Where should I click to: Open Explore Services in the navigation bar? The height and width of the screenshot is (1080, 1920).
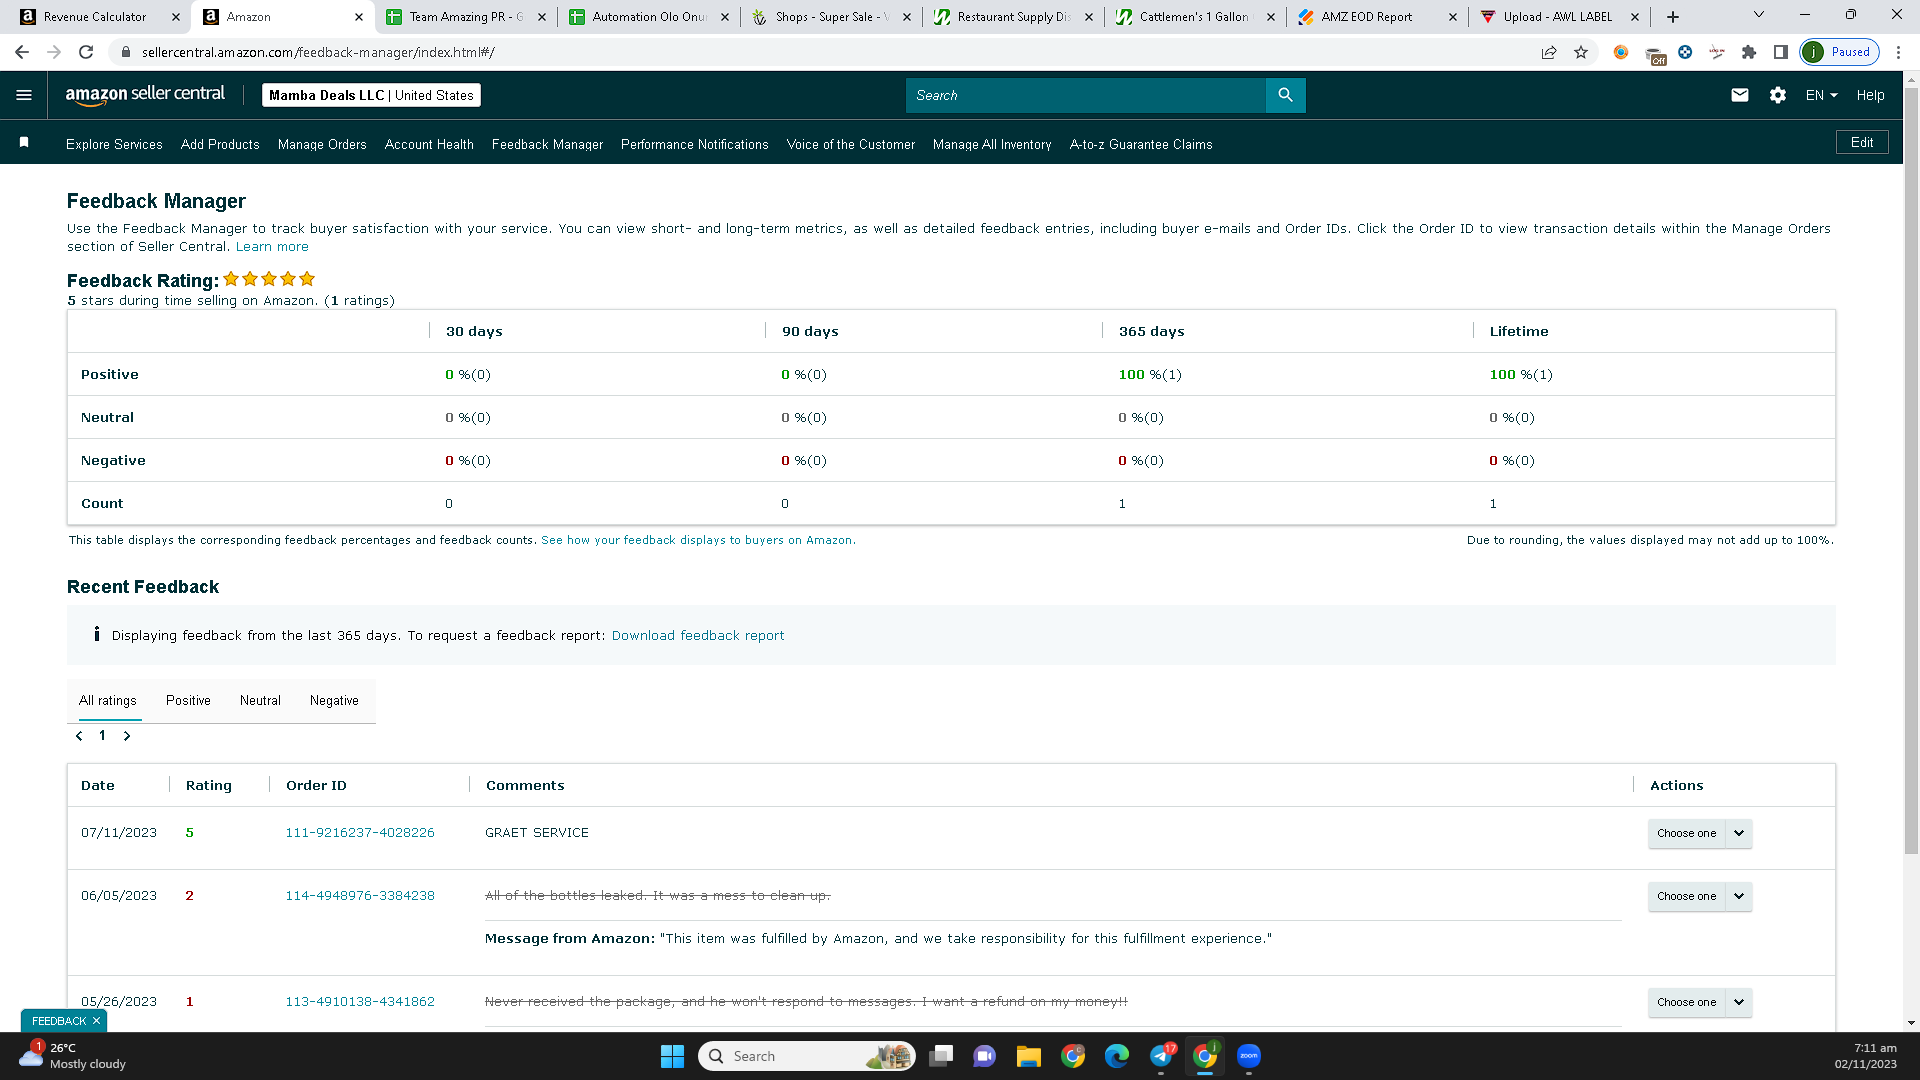114,144
